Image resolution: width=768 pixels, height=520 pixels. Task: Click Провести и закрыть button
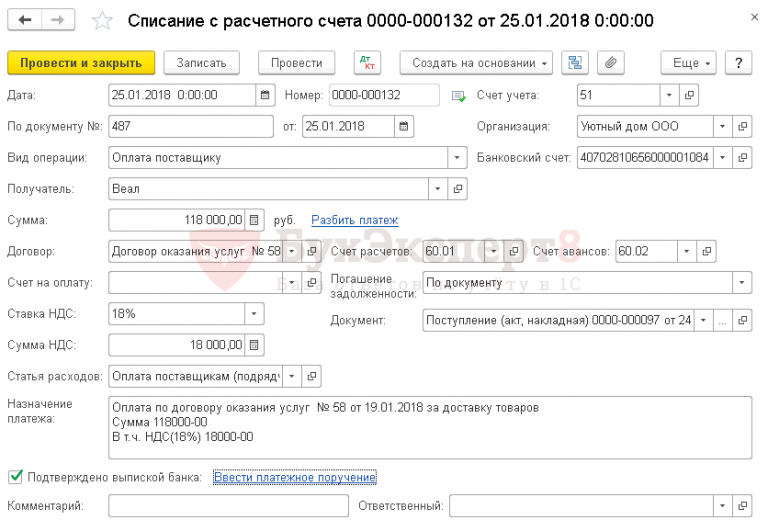point(81,63)
